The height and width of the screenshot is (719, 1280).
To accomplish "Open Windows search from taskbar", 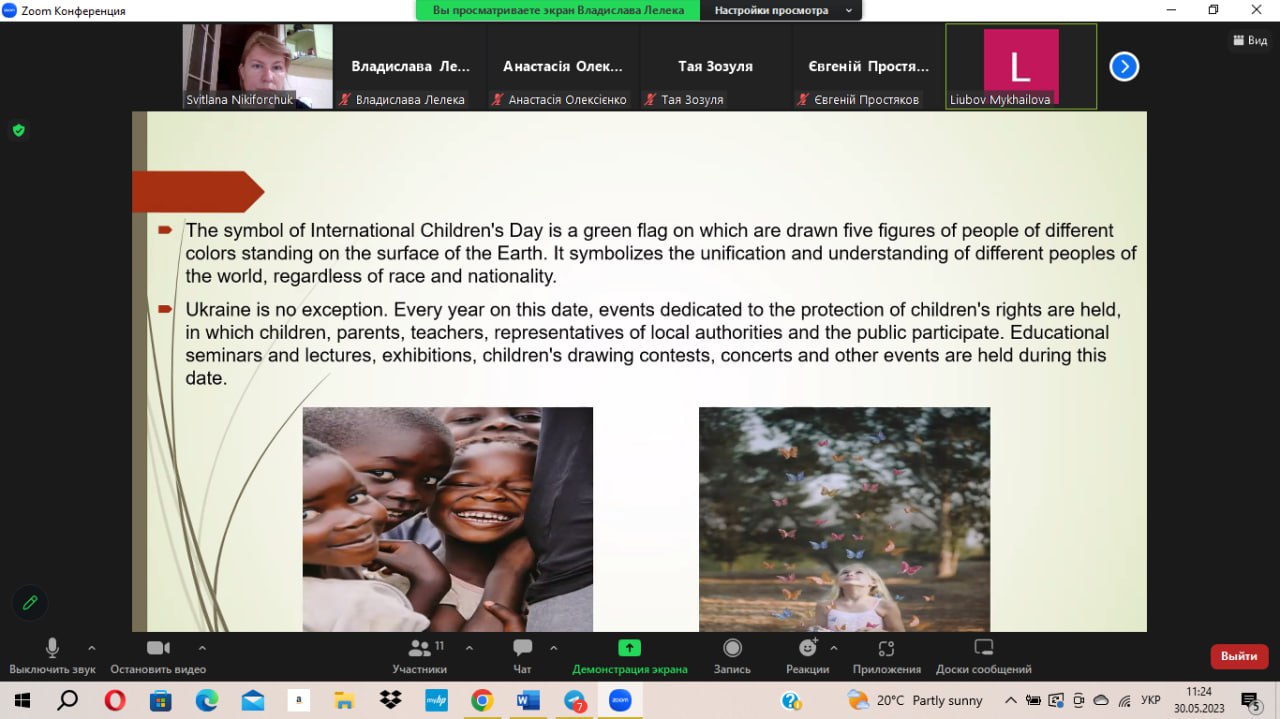I will click(67, 700).
